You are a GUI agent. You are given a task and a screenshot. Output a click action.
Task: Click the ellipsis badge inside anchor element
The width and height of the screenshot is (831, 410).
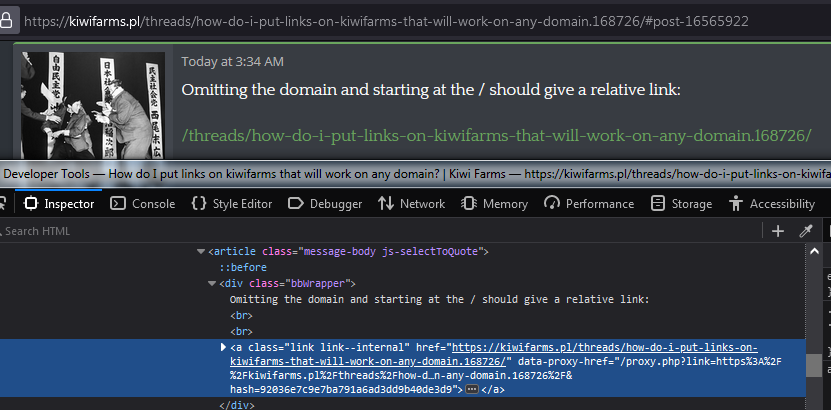tap(472, 375)
